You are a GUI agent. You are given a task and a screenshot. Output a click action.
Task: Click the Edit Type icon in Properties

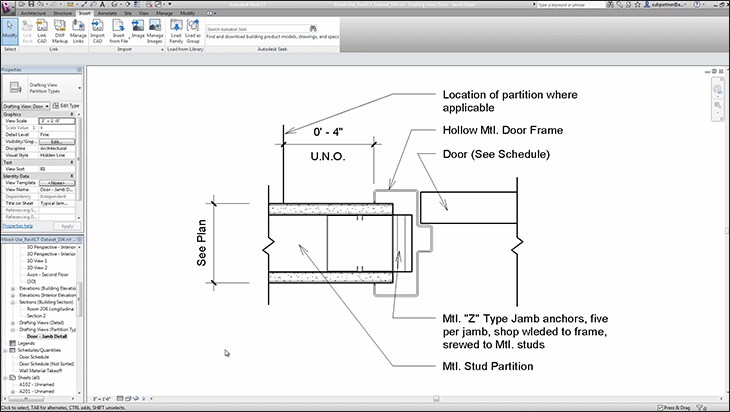point(56,106)
